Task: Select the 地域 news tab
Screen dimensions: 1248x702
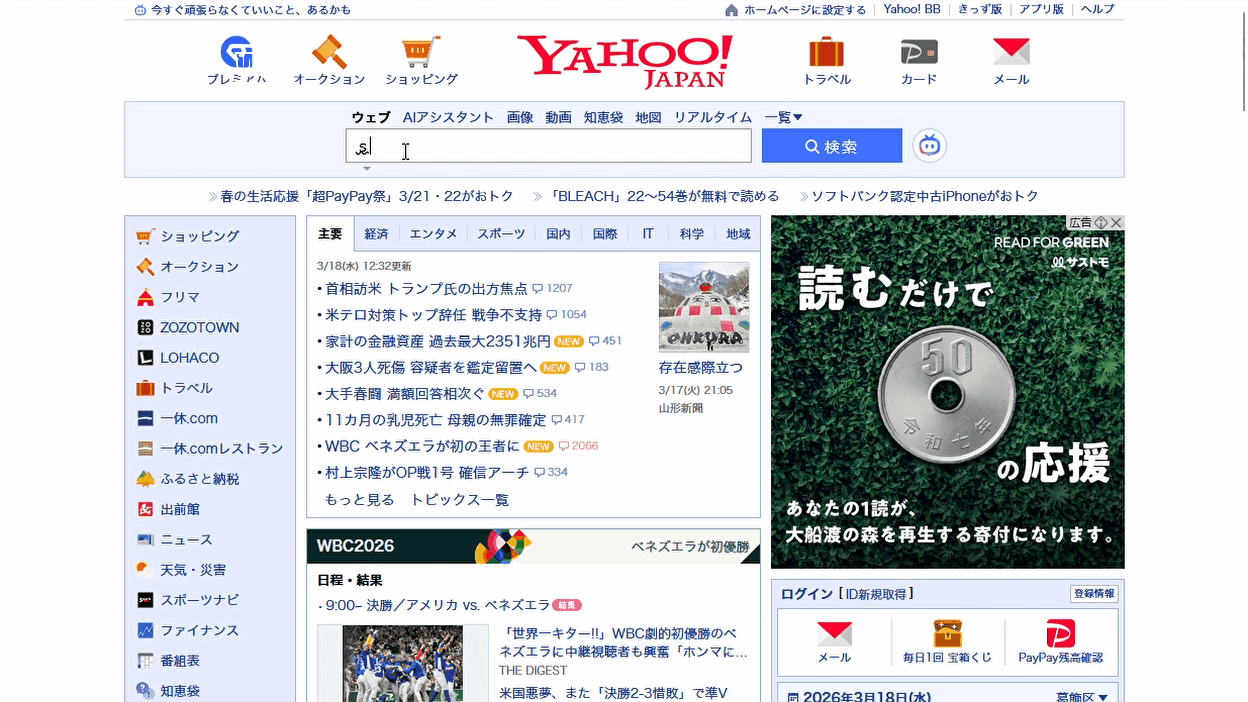Action: [738, 234]
